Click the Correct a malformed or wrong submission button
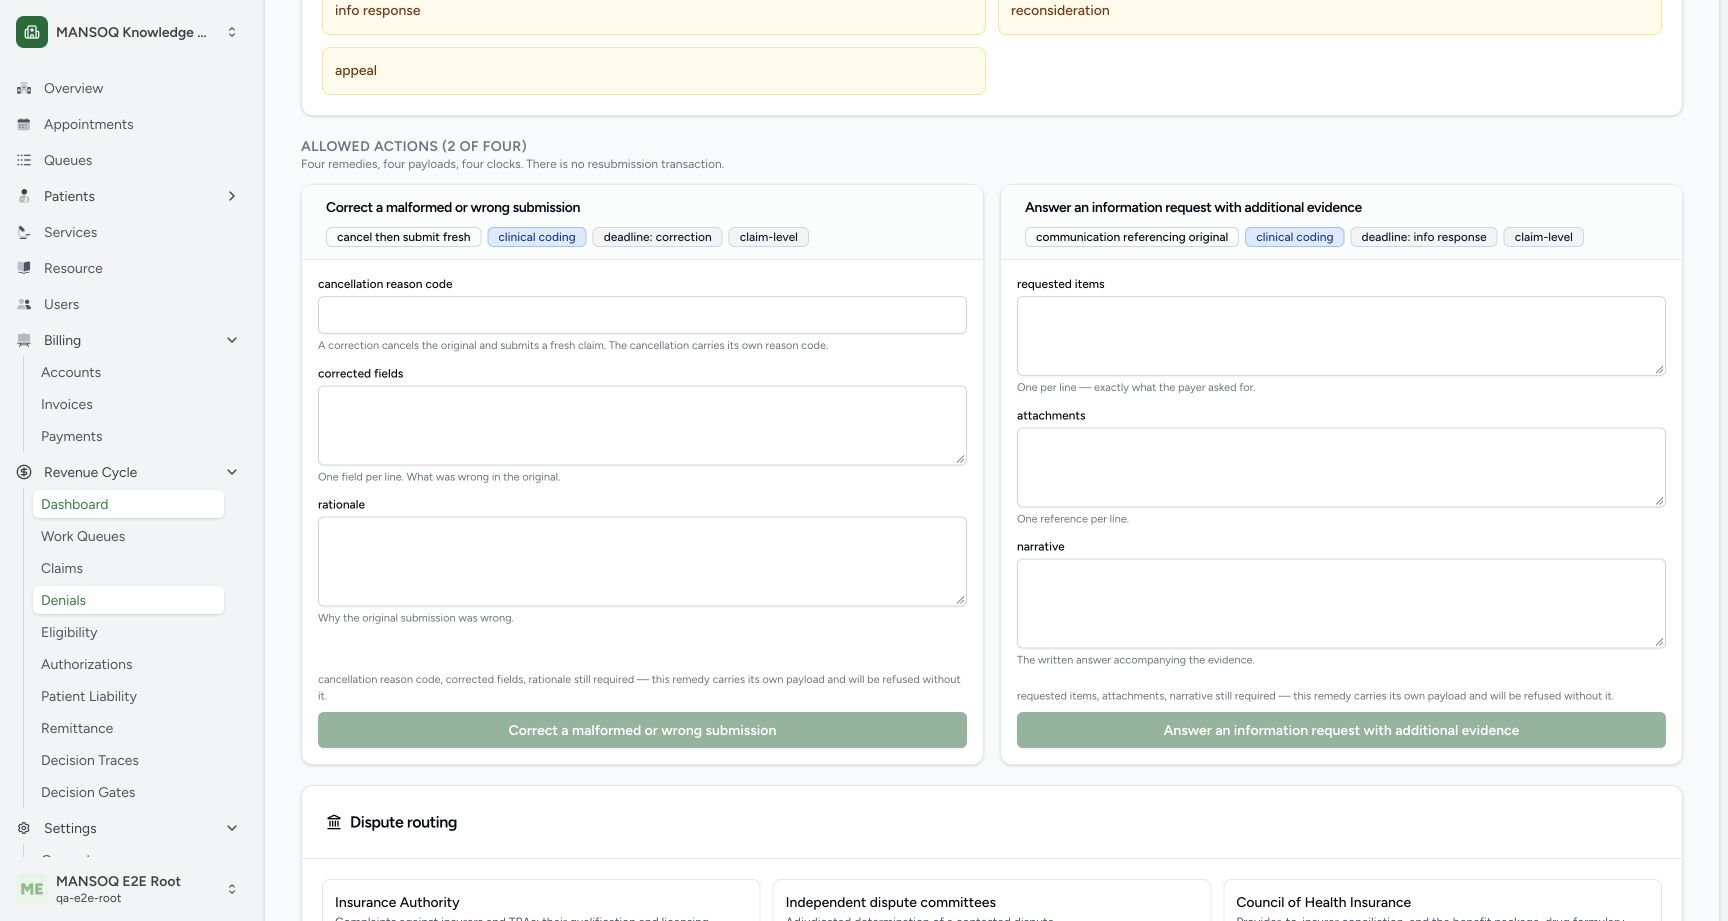Viewport: 1728px width, 921px height. [642, 730]
